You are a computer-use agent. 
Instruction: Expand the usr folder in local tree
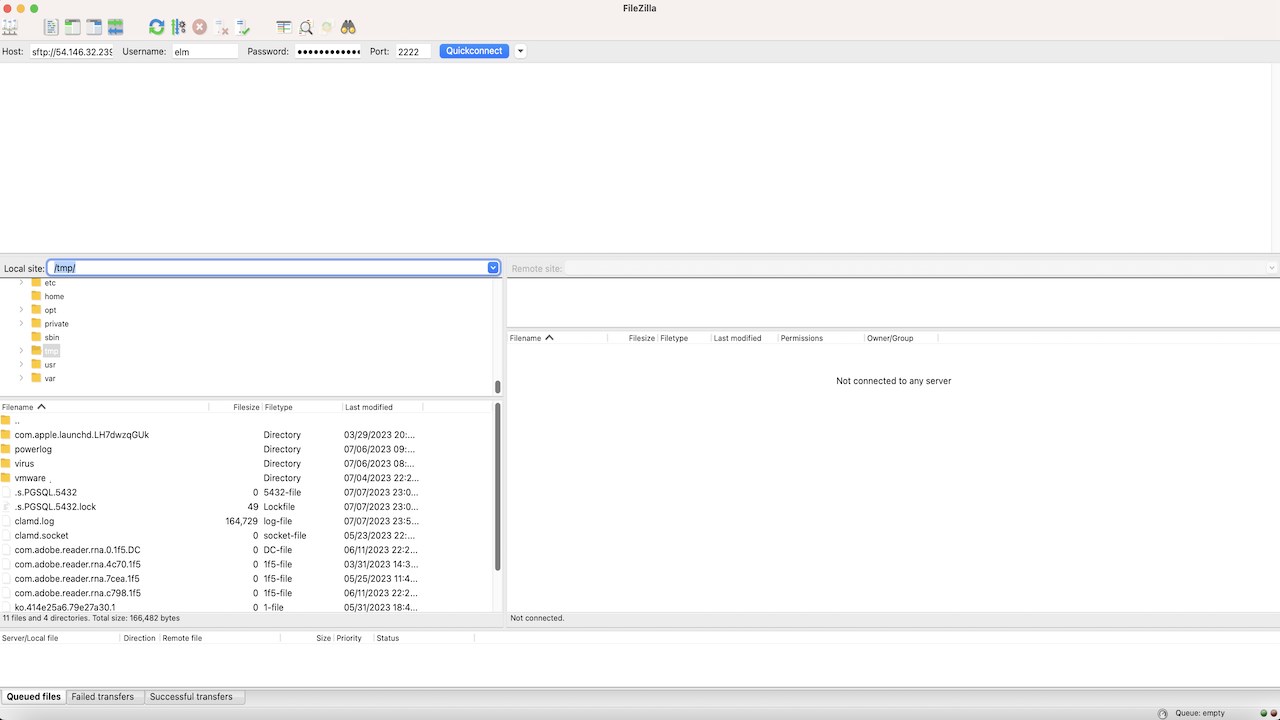pyautogui.click(x=21, y=365)
